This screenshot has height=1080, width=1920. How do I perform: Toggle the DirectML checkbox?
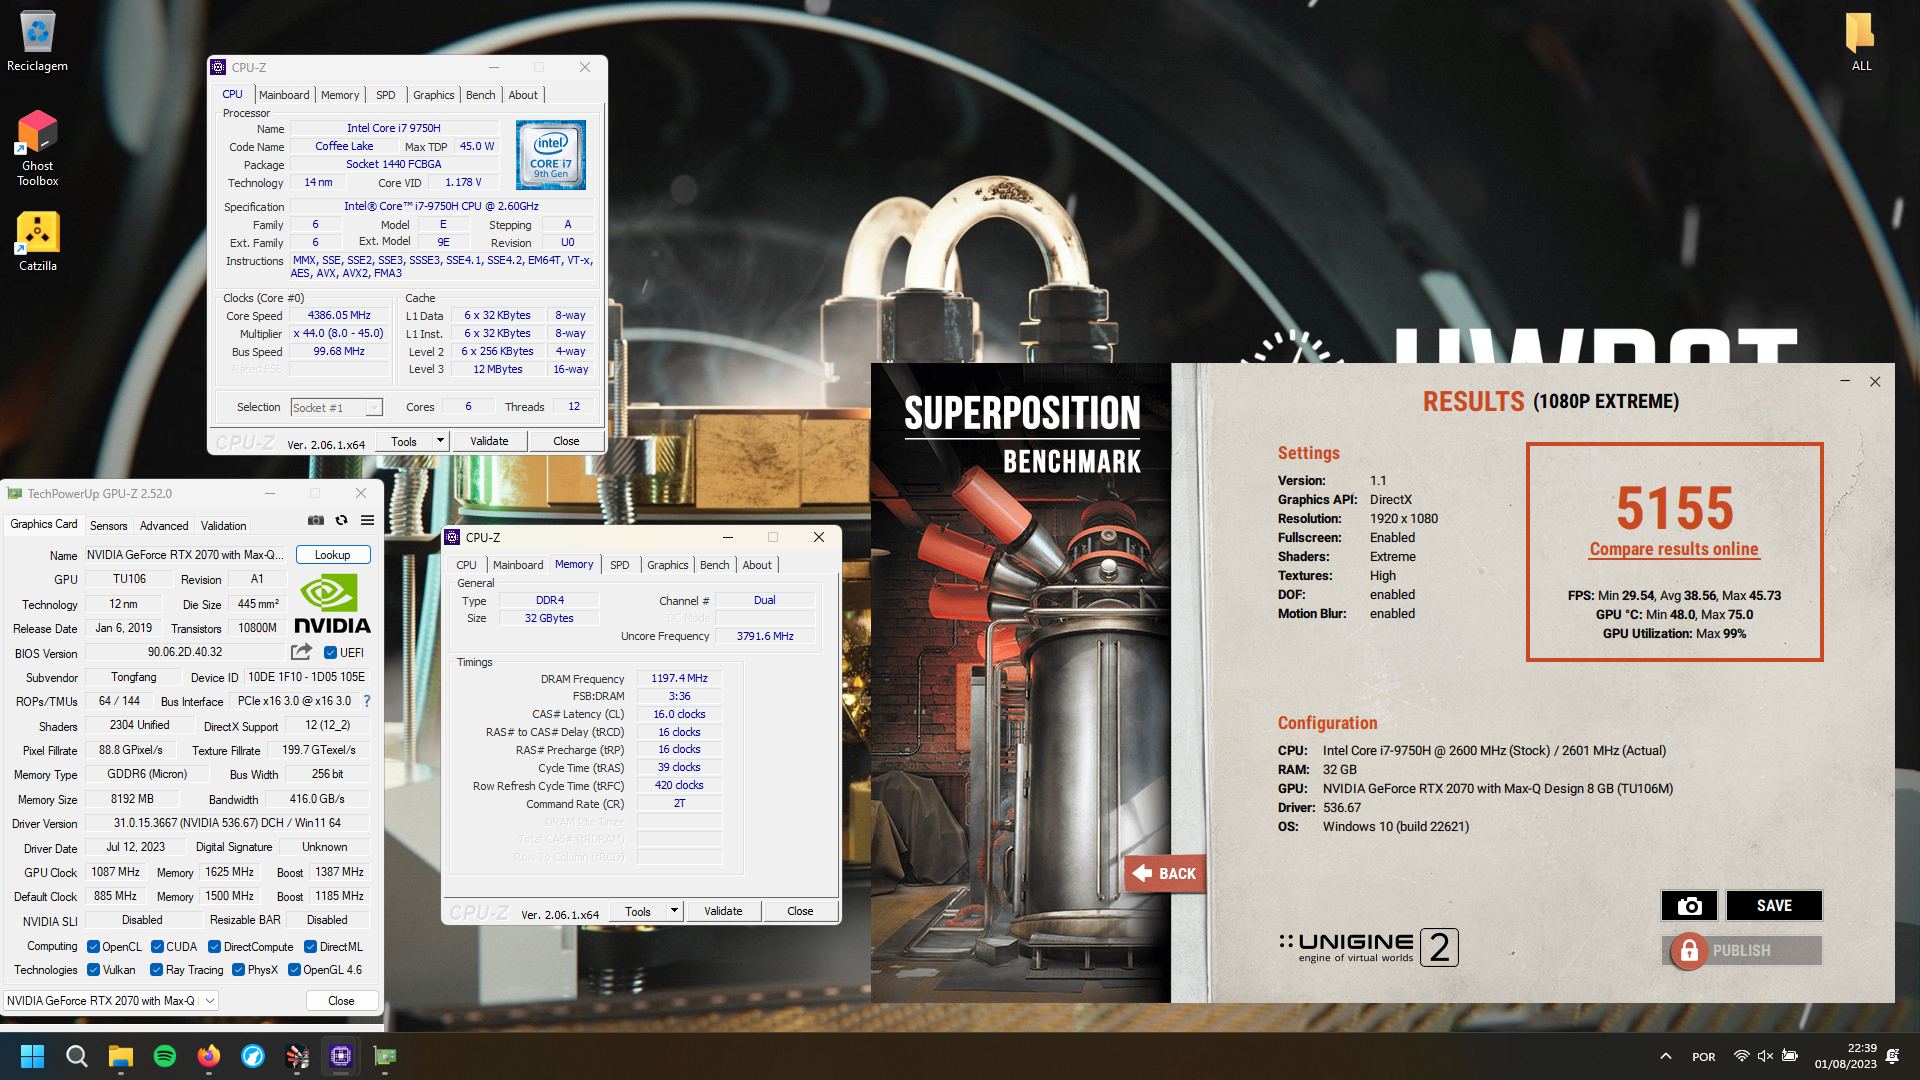310,947
